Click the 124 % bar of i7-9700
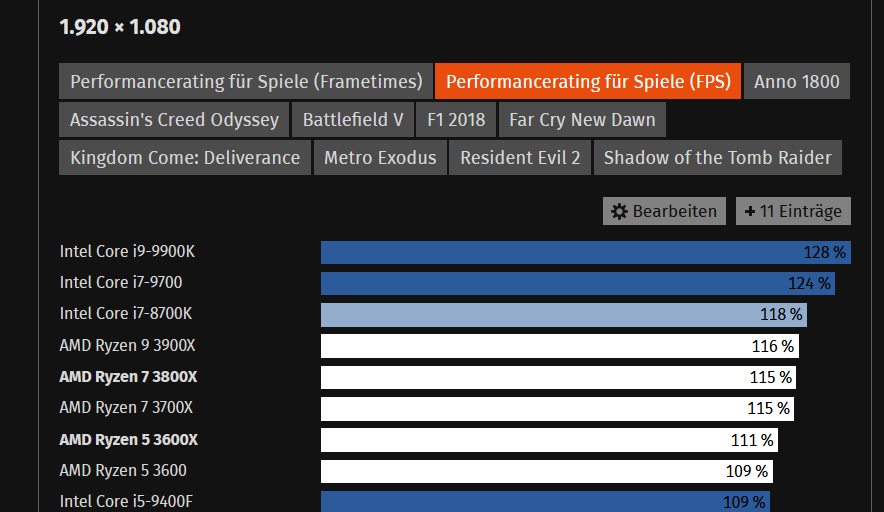884x512 pixels. click(x=578, y=284)
